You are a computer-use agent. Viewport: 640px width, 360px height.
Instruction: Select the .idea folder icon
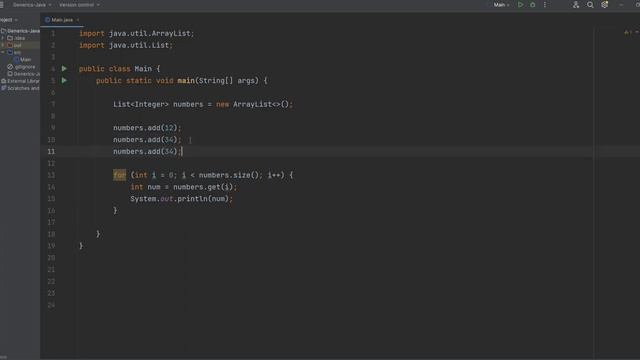(10, 38)
